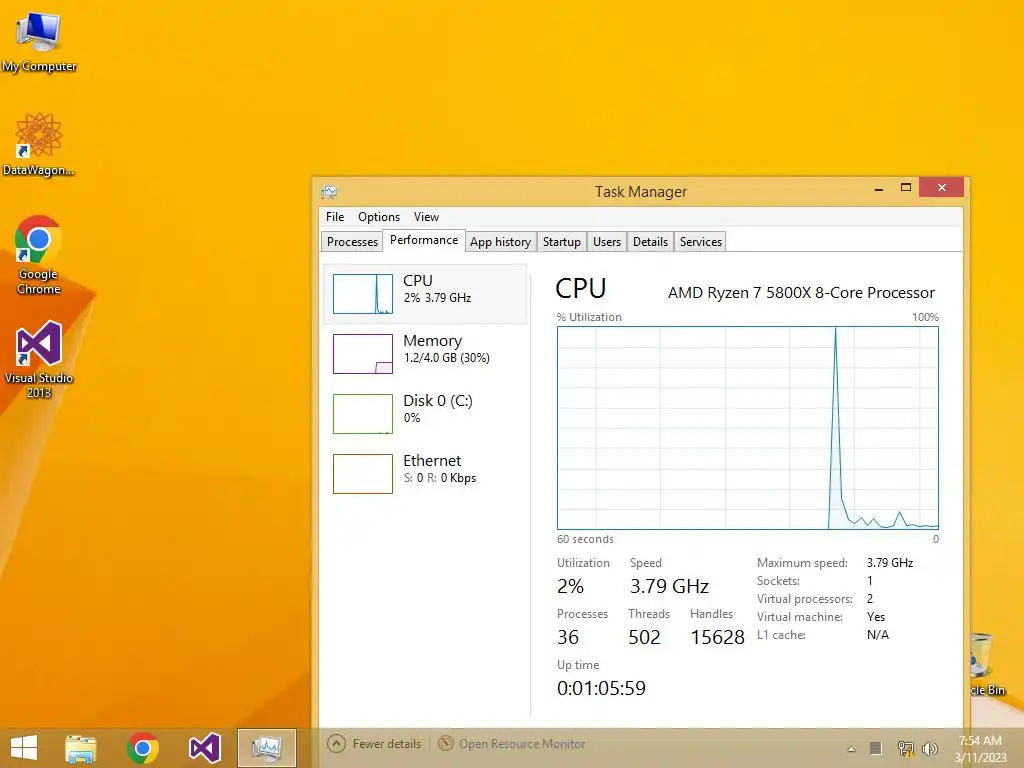This screenshot has height=768, width=1024.
Task: Launch Chrome from the taskbar
Action: (x=143, y=748)
